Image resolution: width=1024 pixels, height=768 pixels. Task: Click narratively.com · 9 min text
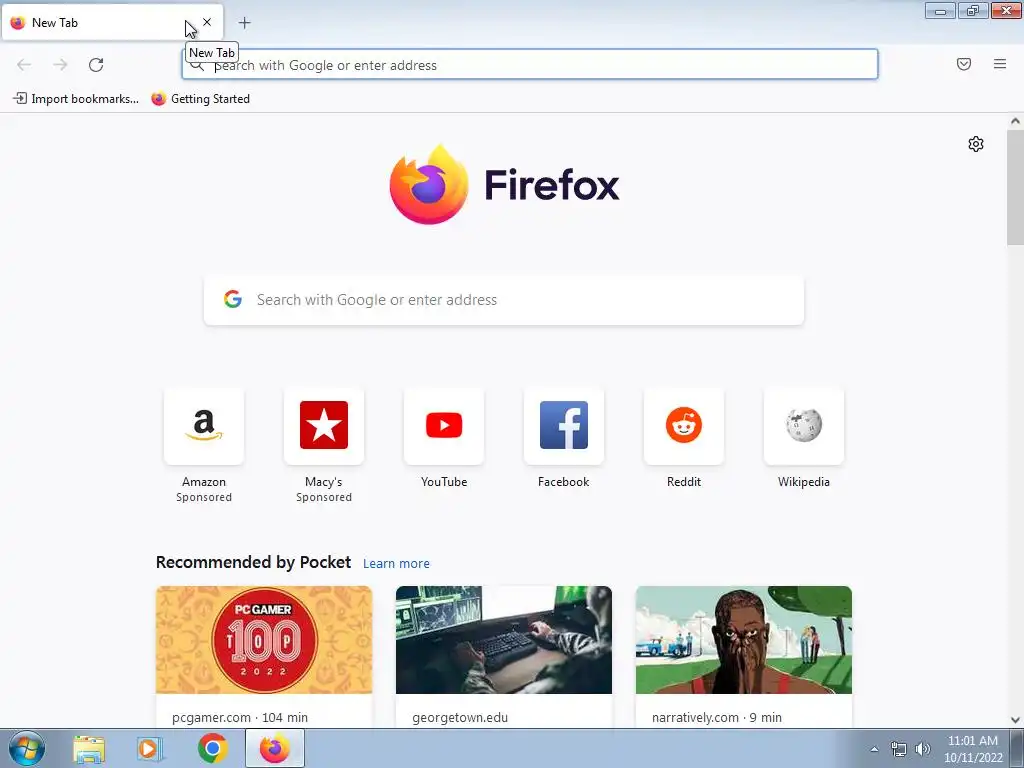tap(716, 717)
